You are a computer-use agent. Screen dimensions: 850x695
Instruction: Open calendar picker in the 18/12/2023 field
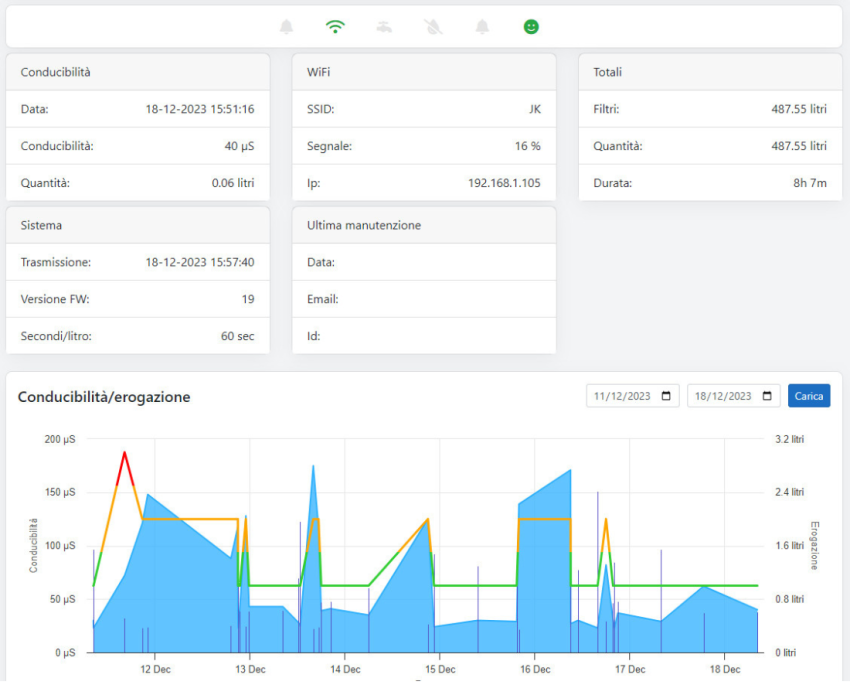(x=767, y=396)
